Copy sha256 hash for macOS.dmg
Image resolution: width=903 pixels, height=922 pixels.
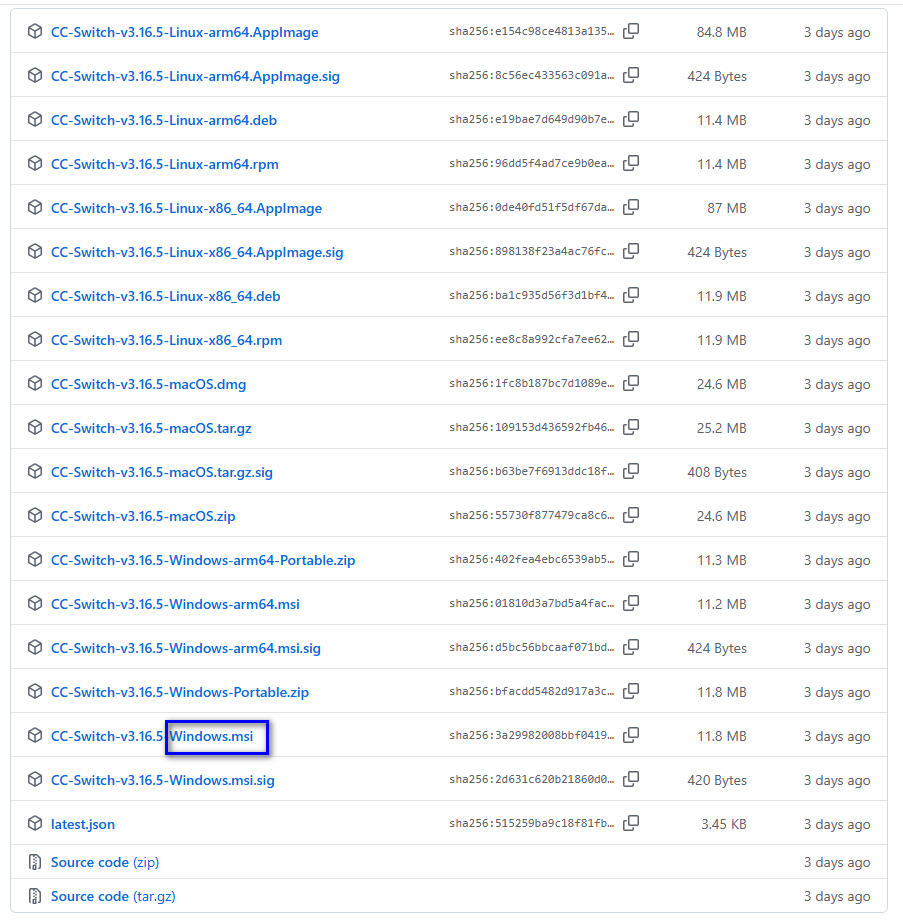(x=631, y=383)
